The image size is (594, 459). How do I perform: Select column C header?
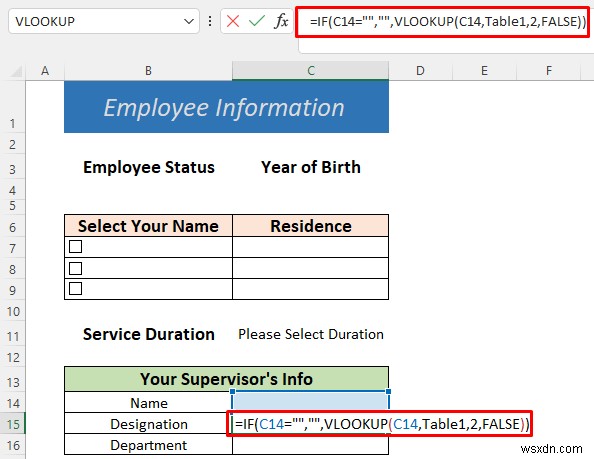(311, 71)
